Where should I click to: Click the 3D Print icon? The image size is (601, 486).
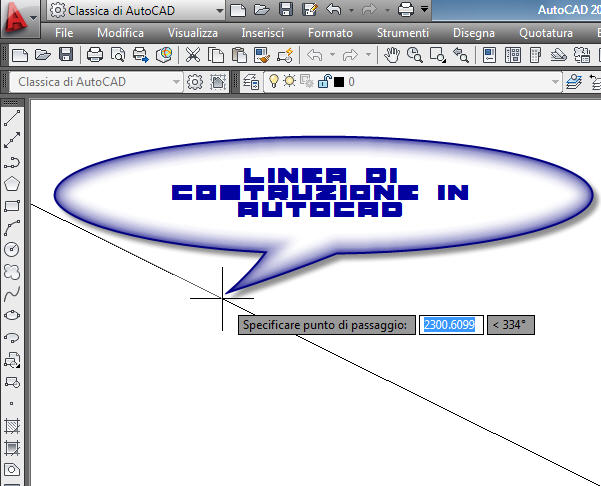(164, 55)
